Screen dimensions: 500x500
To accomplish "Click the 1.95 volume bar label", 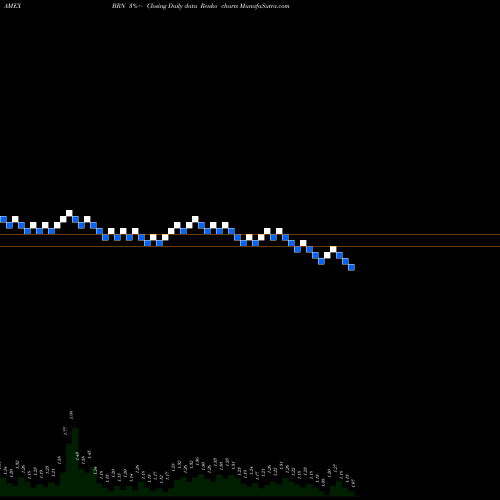I will coord(71,415).
